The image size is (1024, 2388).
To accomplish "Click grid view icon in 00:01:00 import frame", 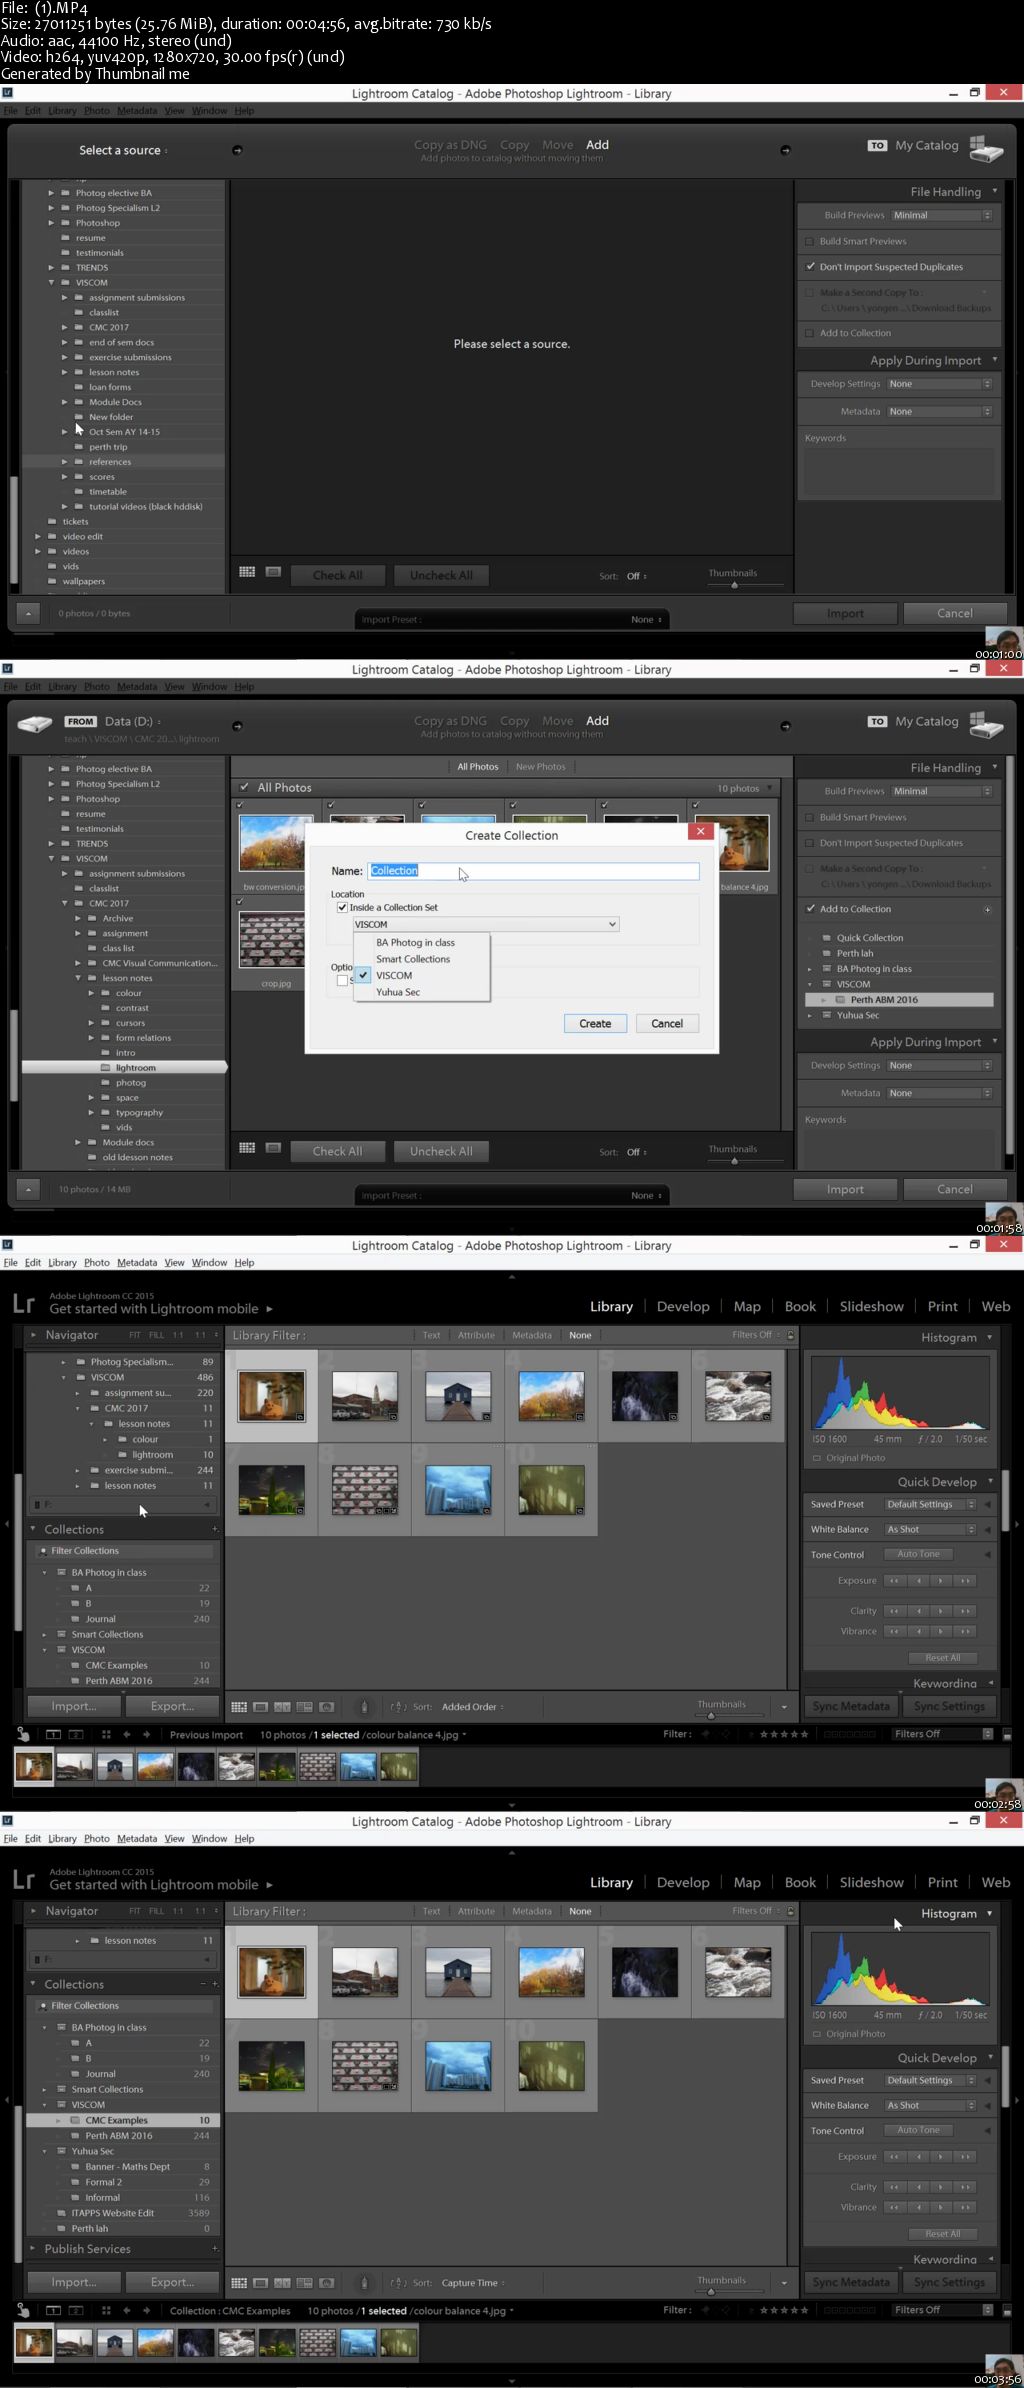I will (x=247, y=572).
